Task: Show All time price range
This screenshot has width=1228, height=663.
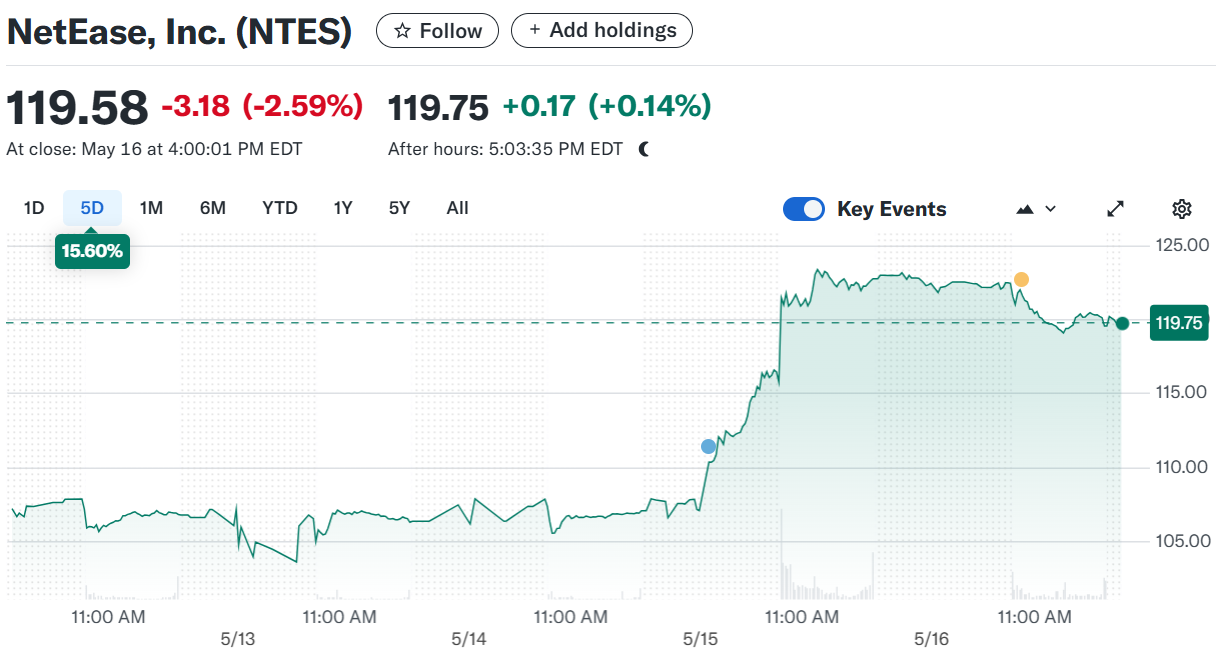Action: 457,208
